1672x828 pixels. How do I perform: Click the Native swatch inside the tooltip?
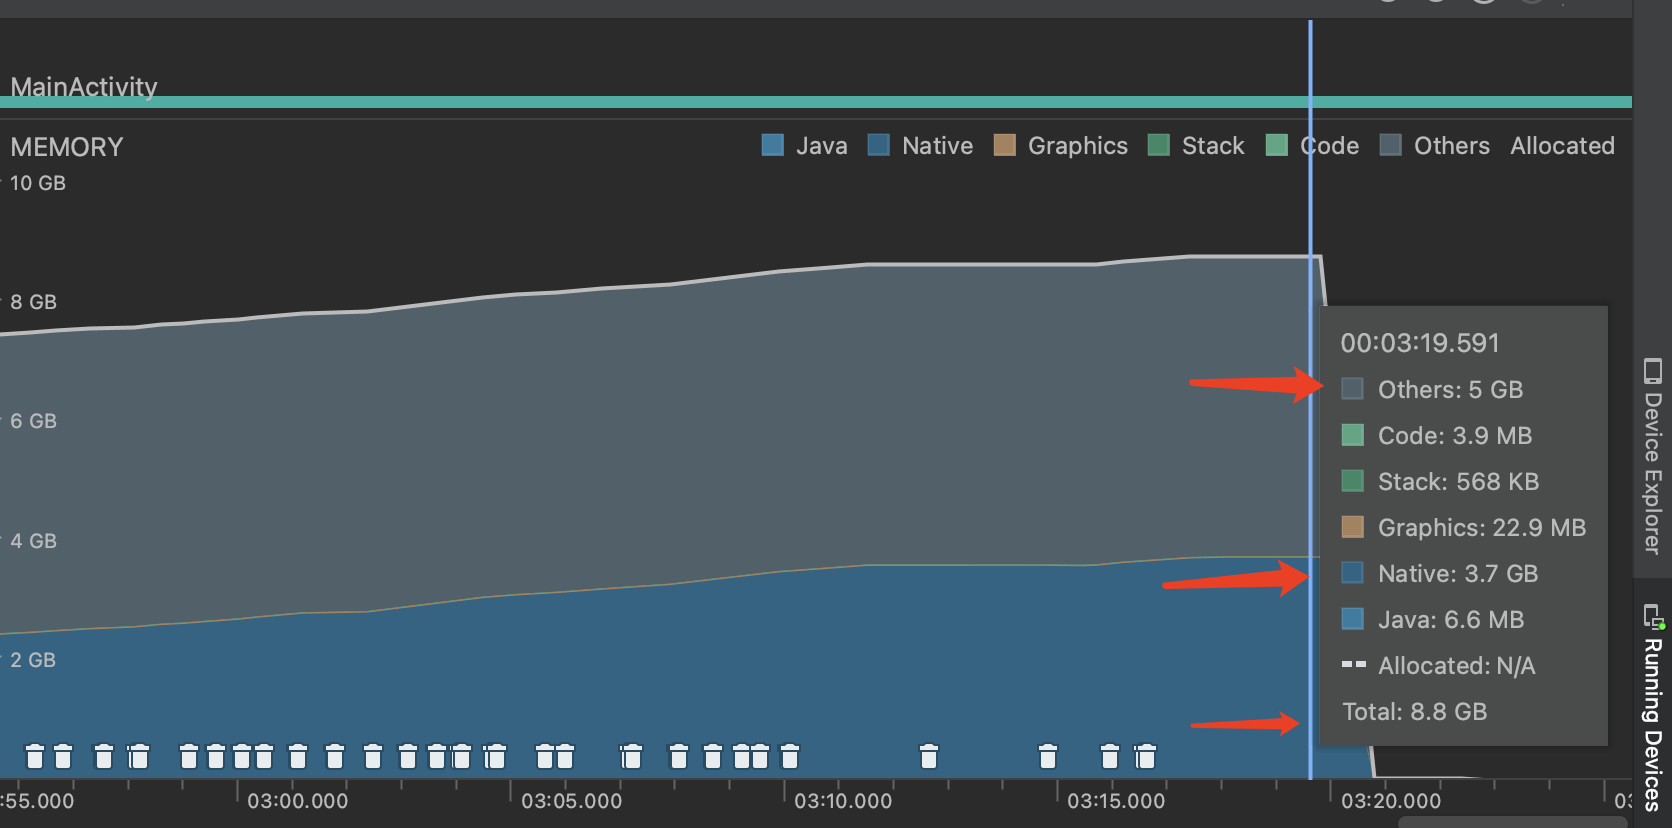point(1352,572)
